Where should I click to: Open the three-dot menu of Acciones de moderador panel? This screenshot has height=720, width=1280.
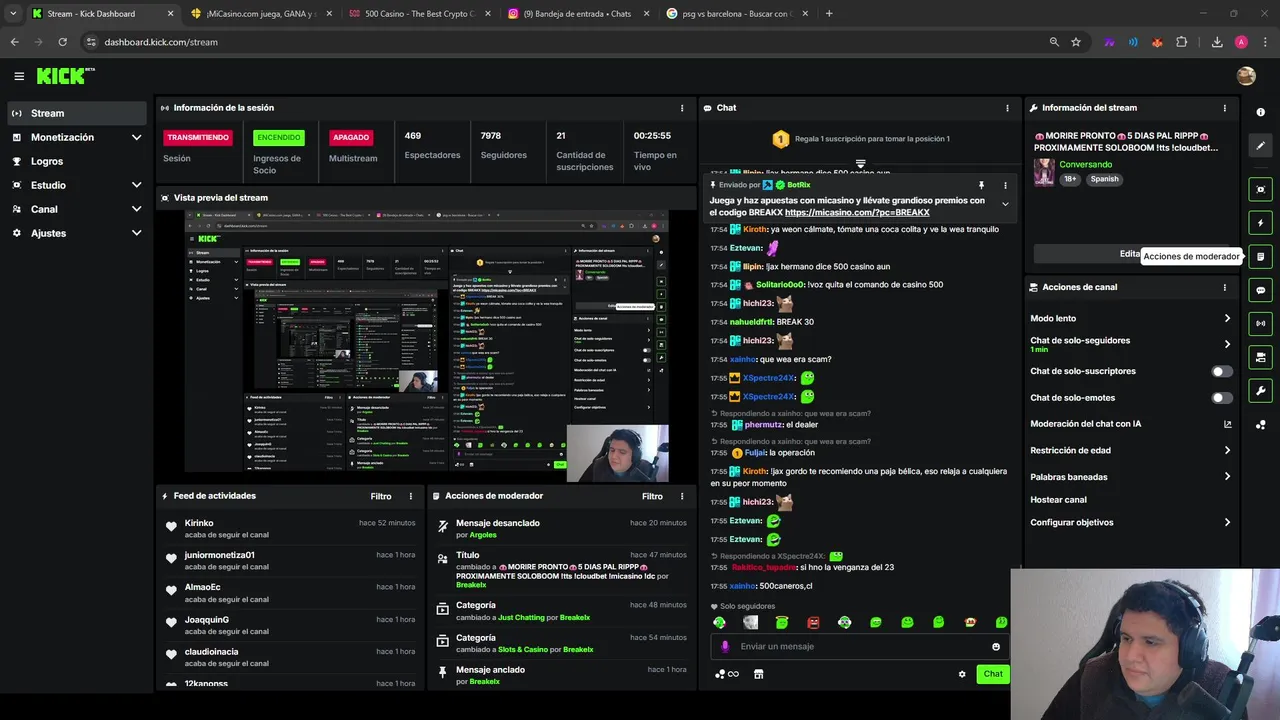point(682,496)
